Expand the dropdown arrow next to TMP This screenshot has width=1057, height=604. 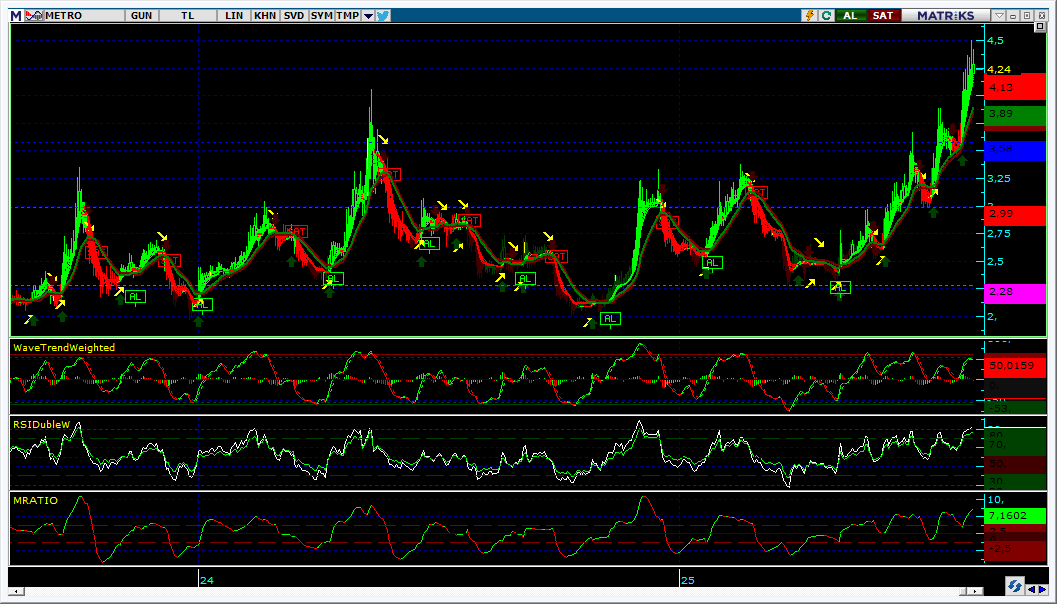pyautogui.click(x=368, y=16)
